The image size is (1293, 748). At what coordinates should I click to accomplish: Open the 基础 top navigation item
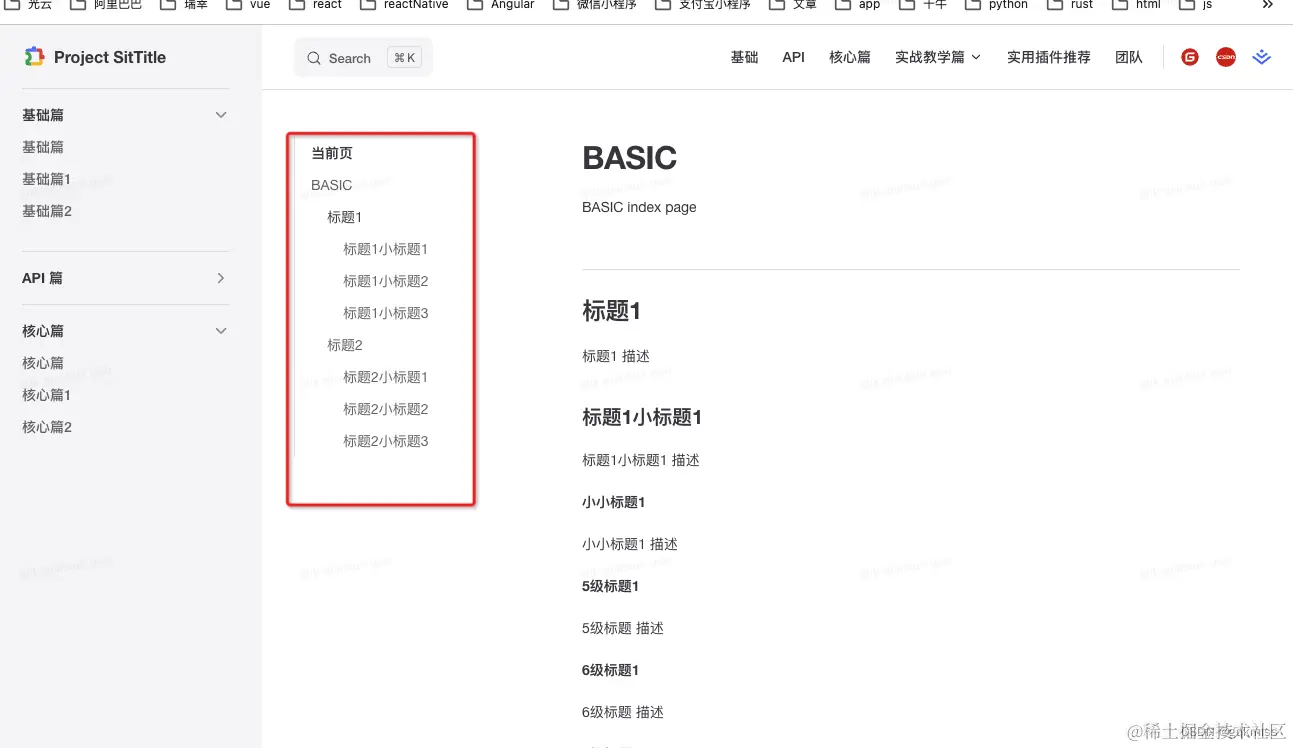[x=744, y=57]
